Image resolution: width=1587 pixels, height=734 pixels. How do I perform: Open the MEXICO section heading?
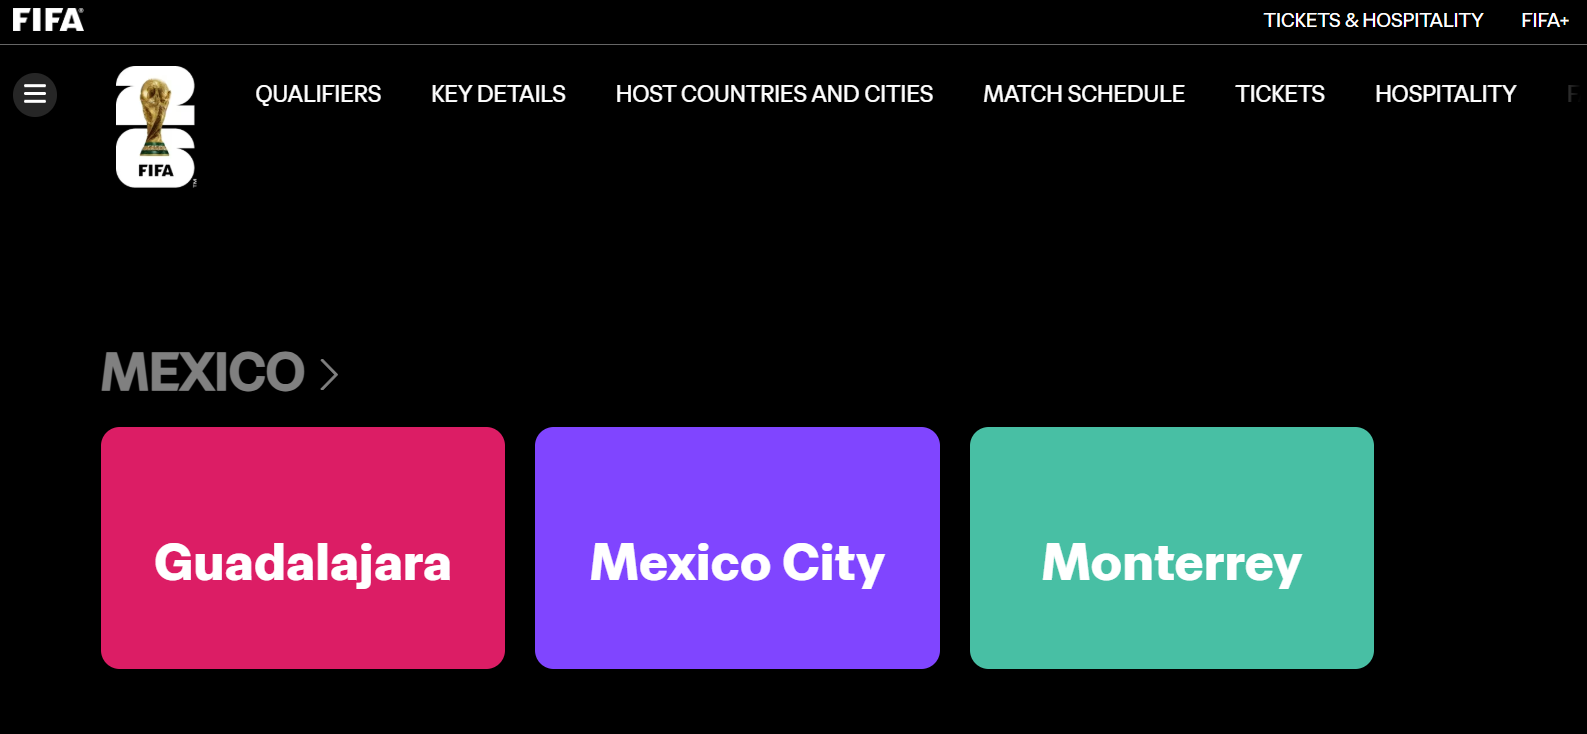[203, 372]
